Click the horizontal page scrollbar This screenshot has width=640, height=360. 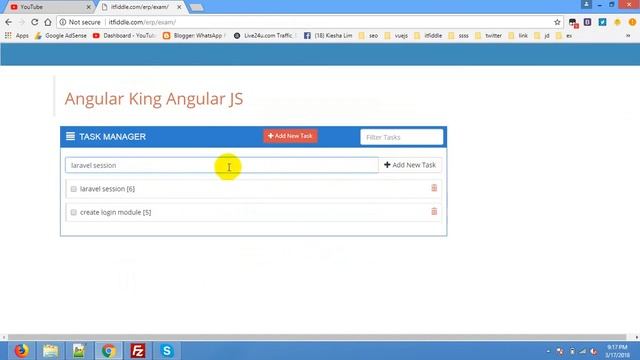tap(317, 337)
